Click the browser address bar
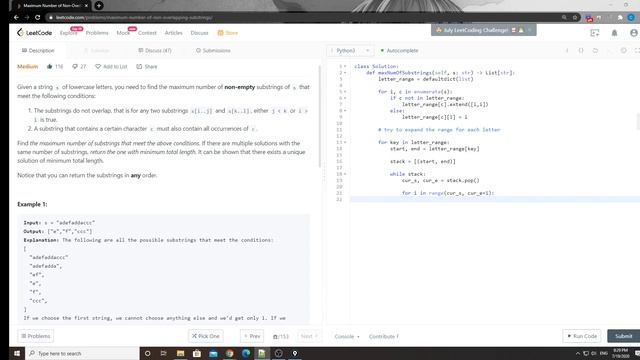640x360 pixels. pos(302,18)
